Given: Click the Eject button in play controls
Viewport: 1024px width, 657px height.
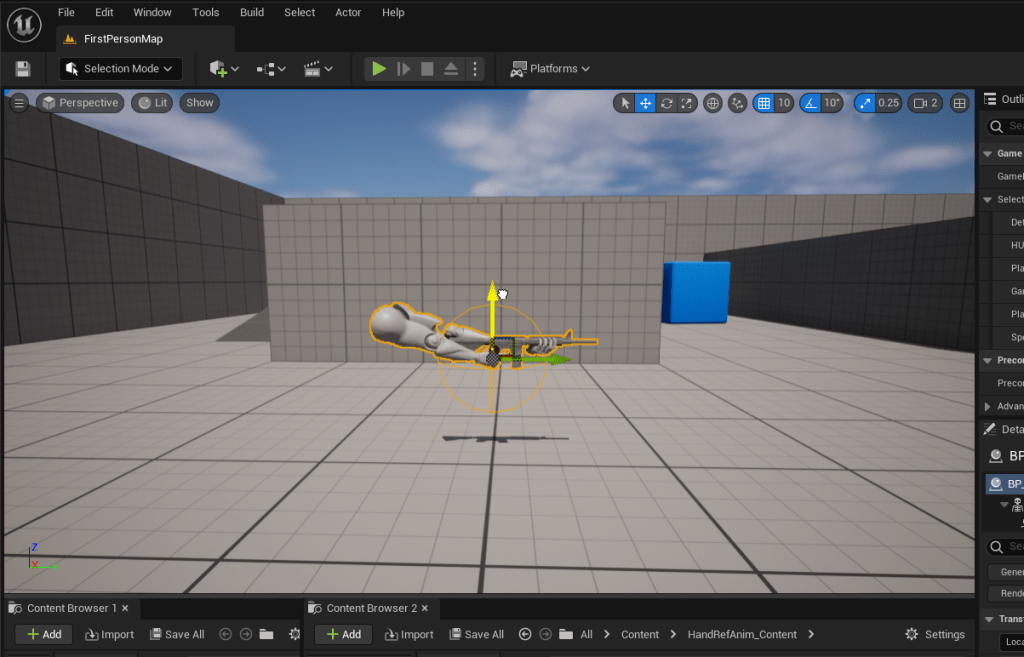Looking at the screenshot, I should [451, 69].
